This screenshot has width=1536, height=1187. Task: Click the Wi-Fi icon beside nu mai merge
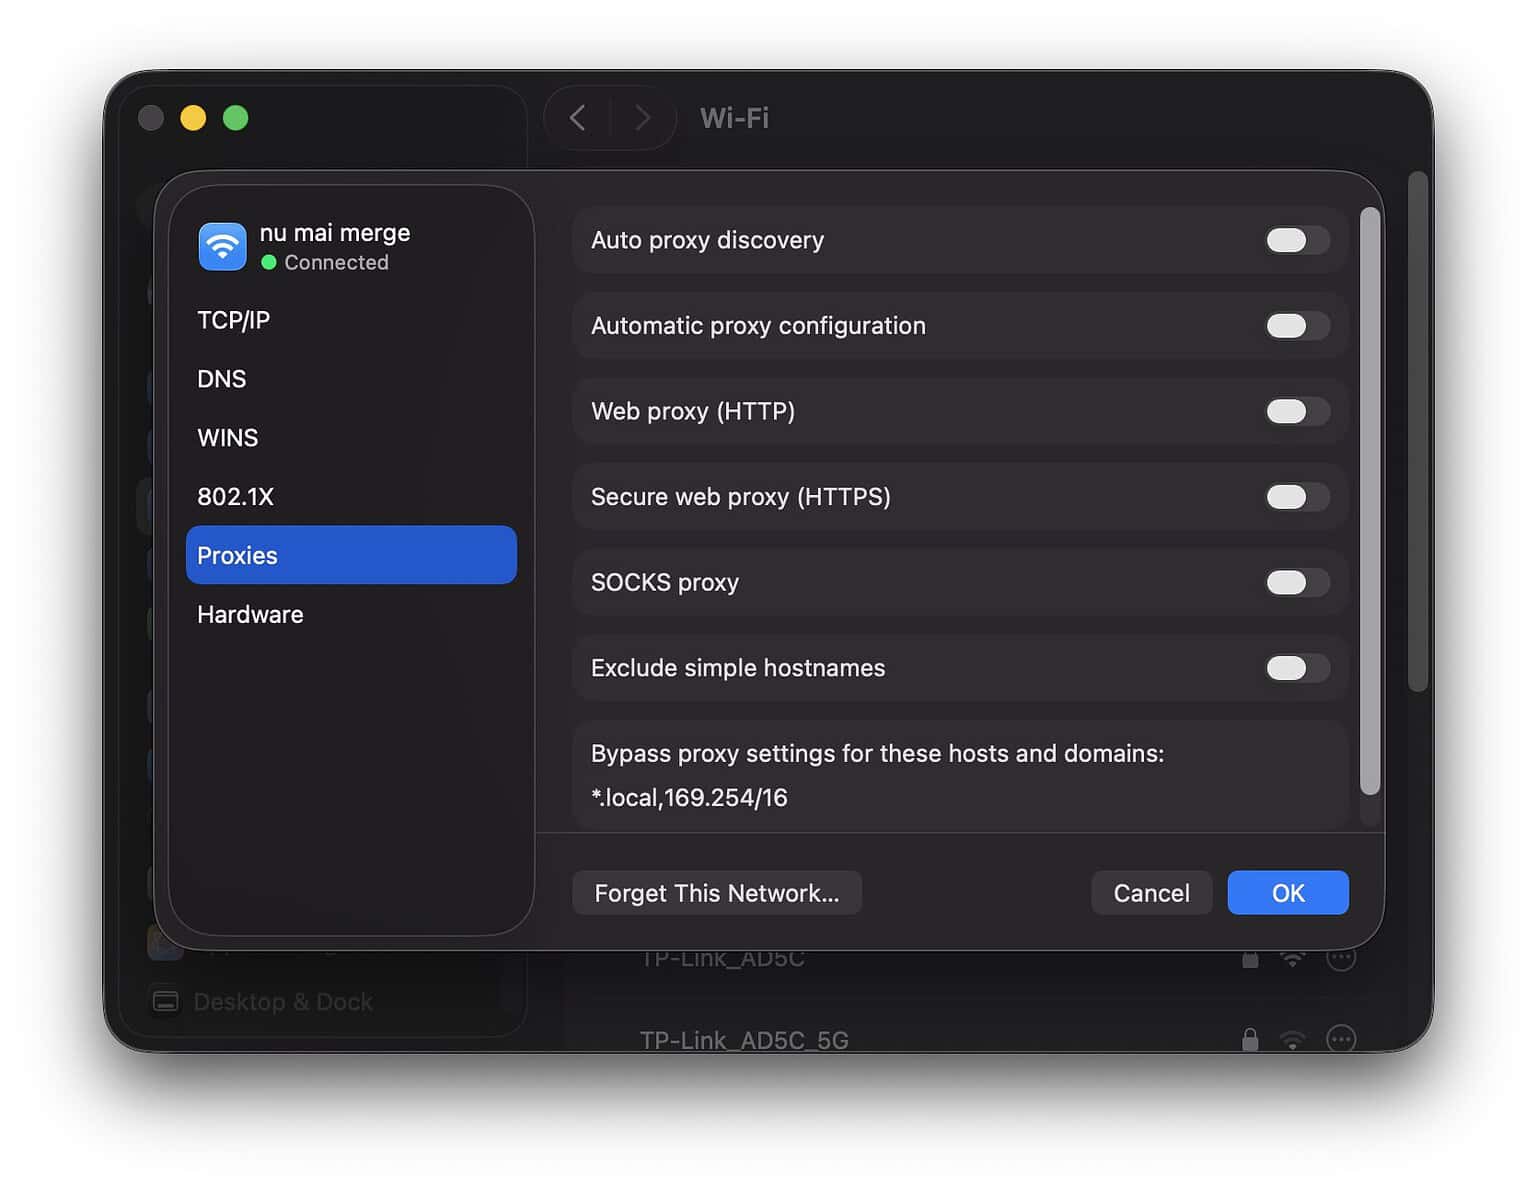pos(222,246)
